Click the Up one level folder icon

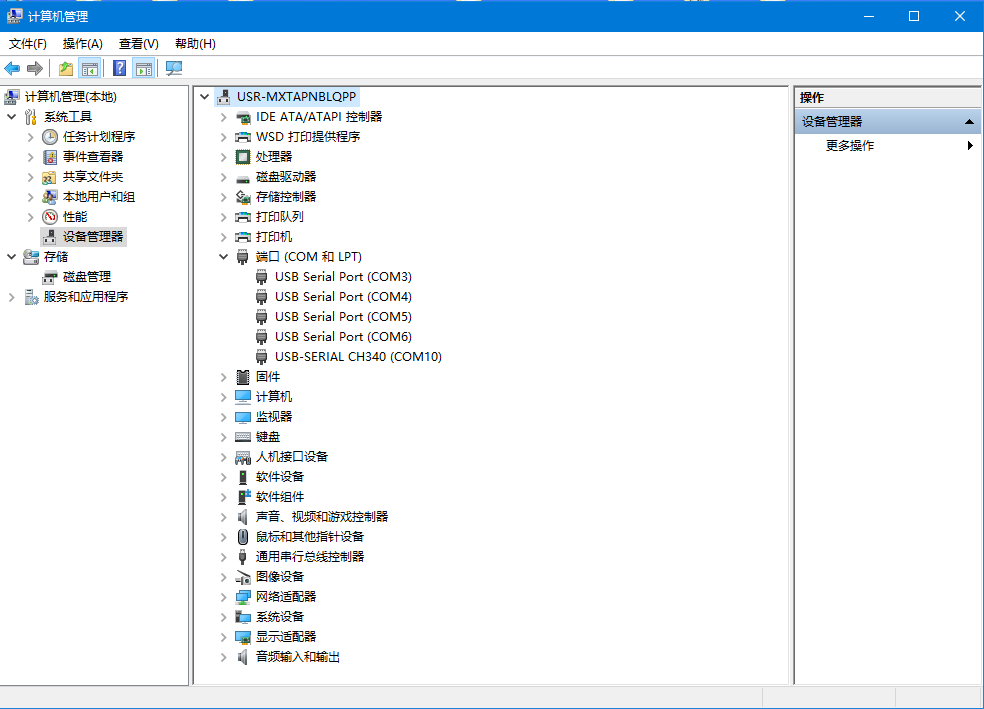tap(66, 68)
